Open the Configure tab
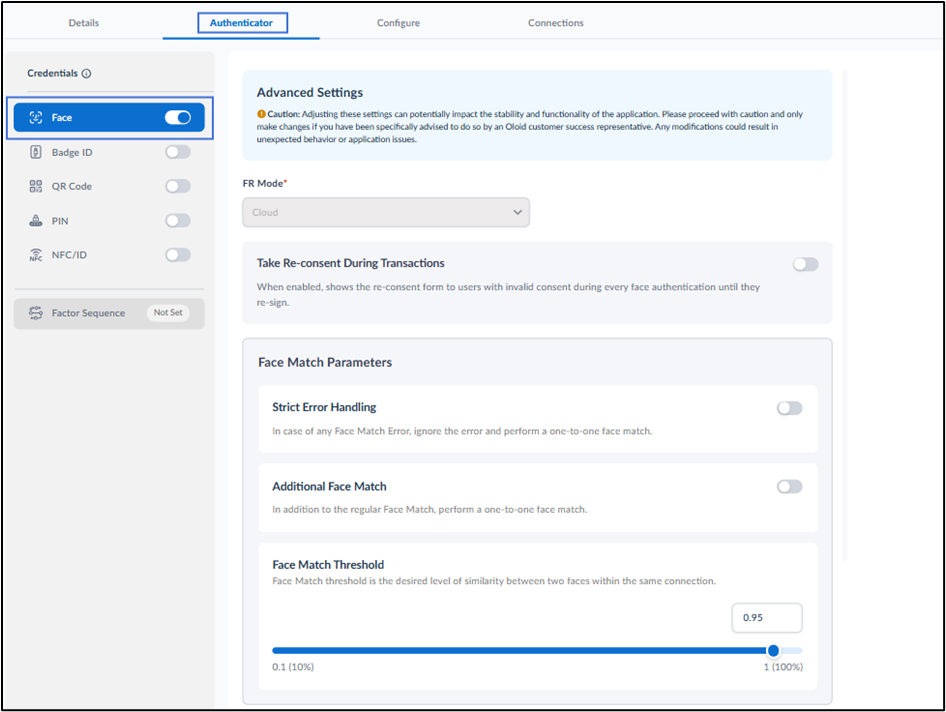This screenshot has height=712, width=946. pyautogui.click(x=398, y=23)
